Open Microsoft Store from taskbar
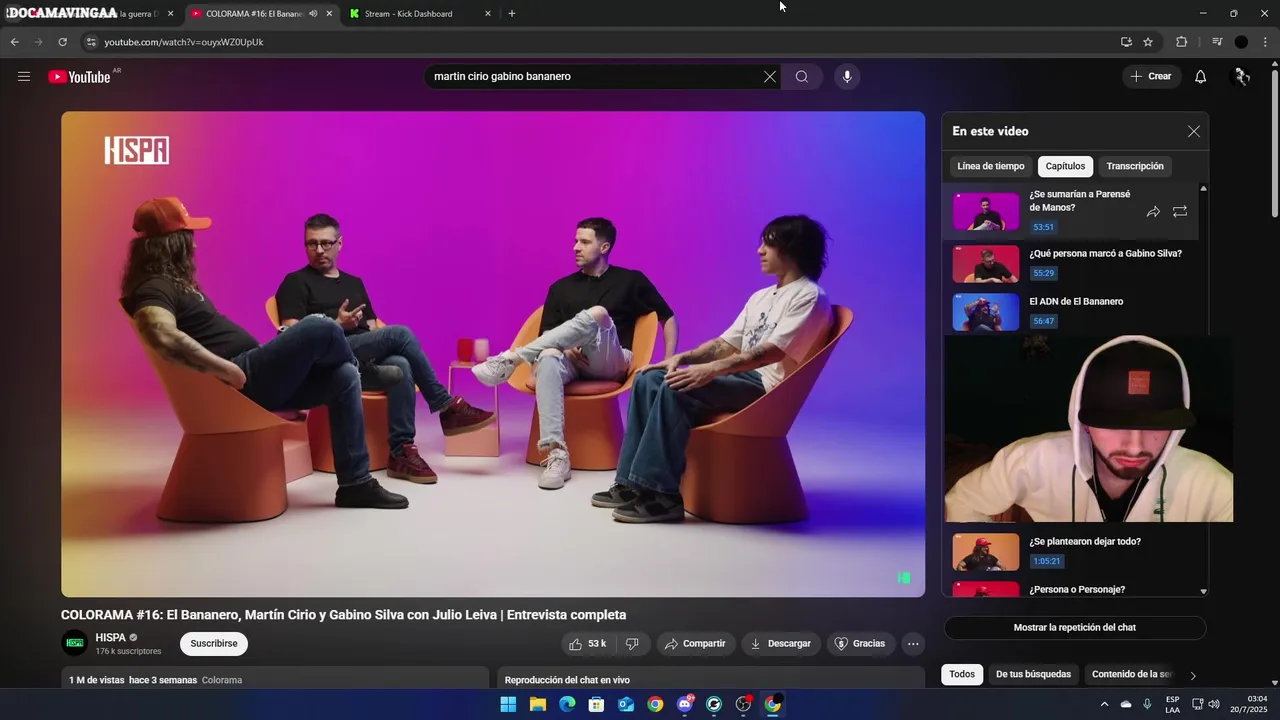Image resolution: width=1280 pixels, height=720 pixels. coord(596,704)
